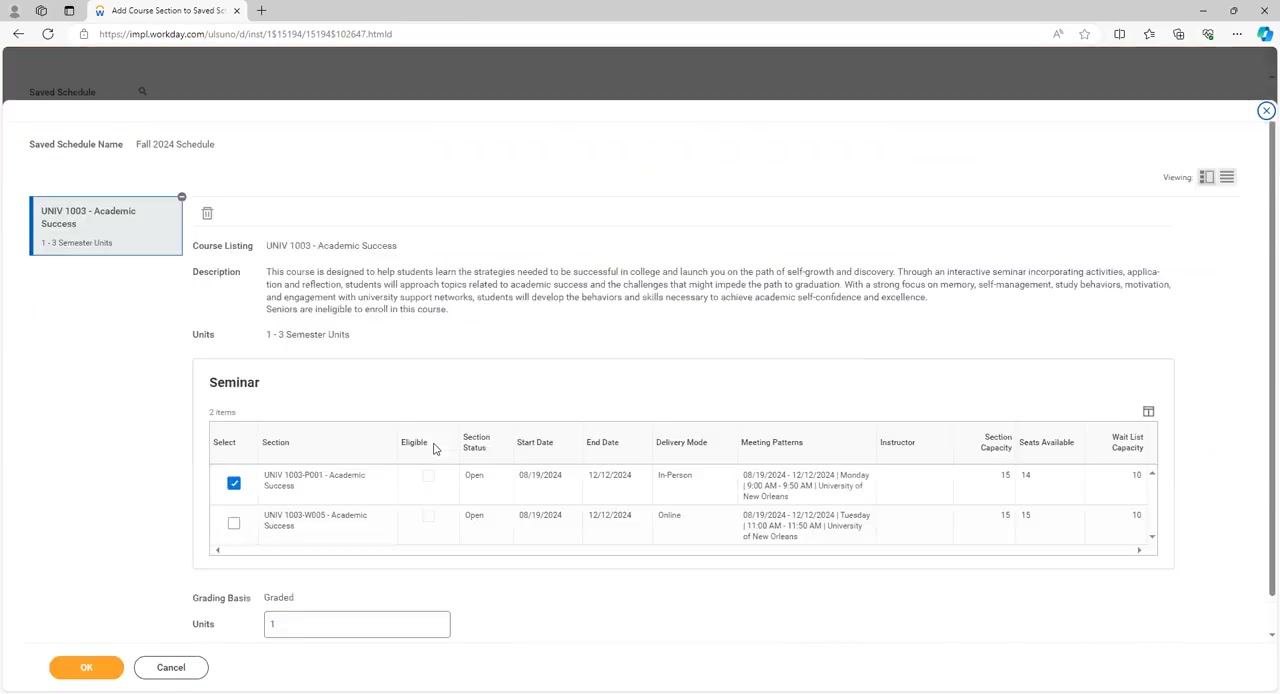Click Eligible checkbox for UNIV 1003-P001 row
Viewport: 1280px width, 694px height.
[x=428, y=476]
